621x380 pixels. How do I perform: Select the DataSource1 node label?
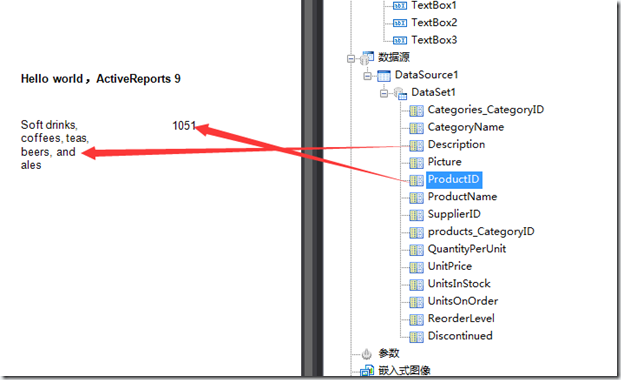[x=427, y=75]
